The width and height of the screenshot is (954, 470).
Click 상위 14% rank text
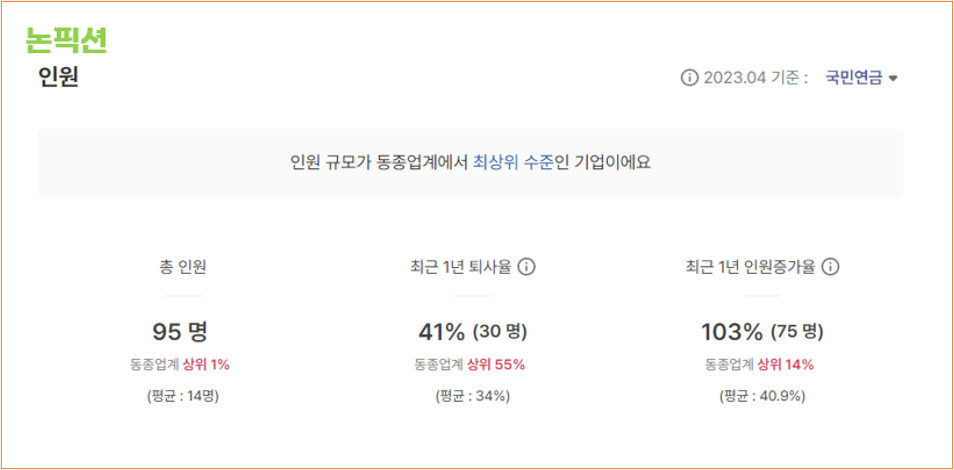pyautogui.click(x=785, y=365)
